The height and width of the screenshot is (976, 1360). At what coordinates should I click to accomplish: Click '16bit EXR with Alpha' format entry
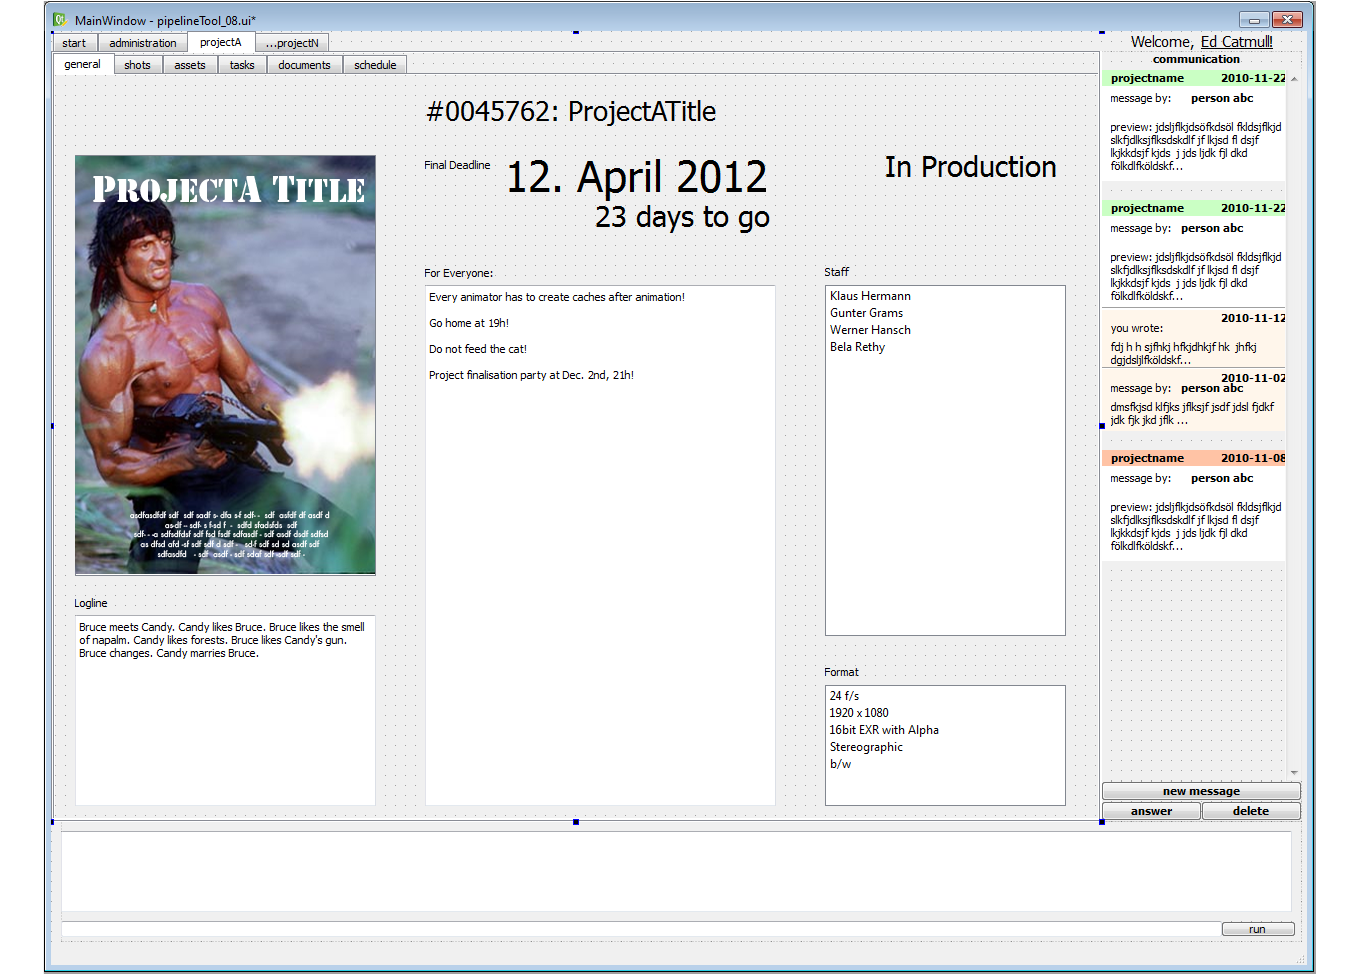coord(884,730)
